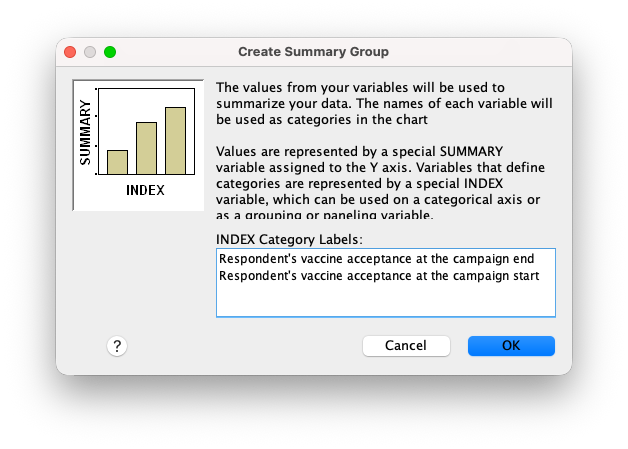
Task: Click the first description paragraph about variables
Action: 384,103
